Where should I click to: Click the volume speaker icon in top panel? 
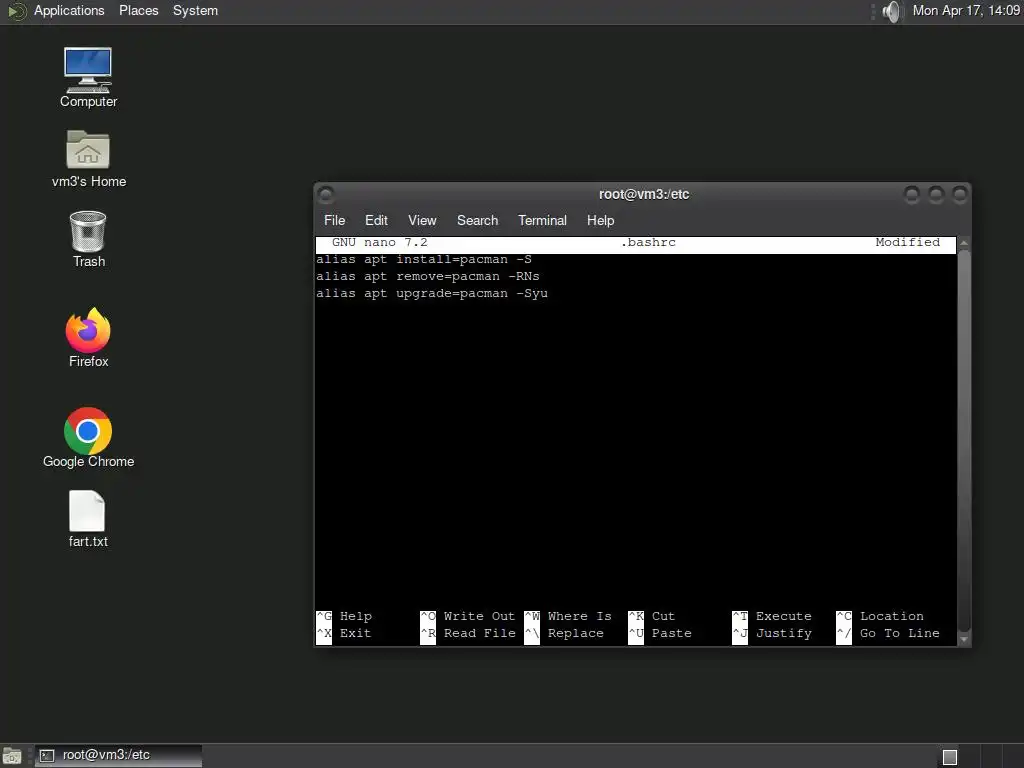(x=891, y=11)
